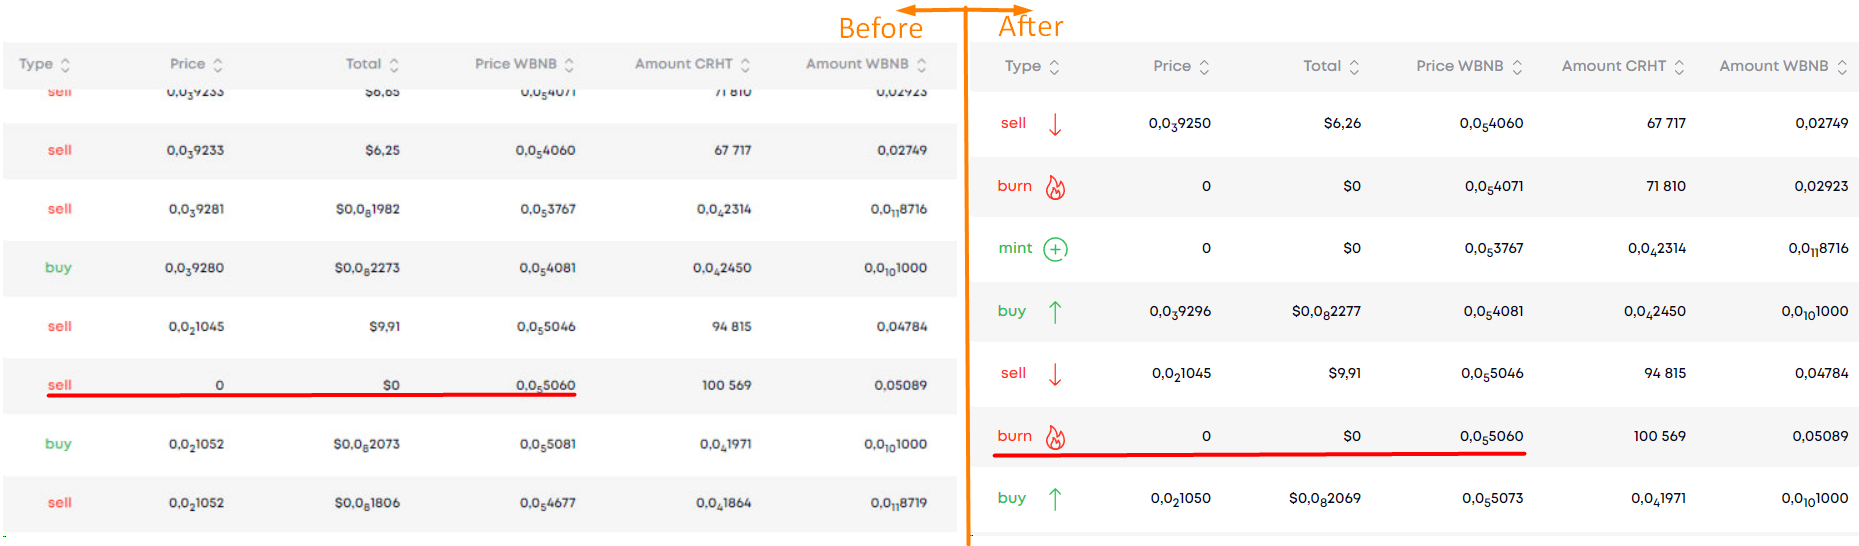The image size is (1859, 546).
Task: Click the down arrow in the After-table 94 815 sell row
Action: point(1055,374)
